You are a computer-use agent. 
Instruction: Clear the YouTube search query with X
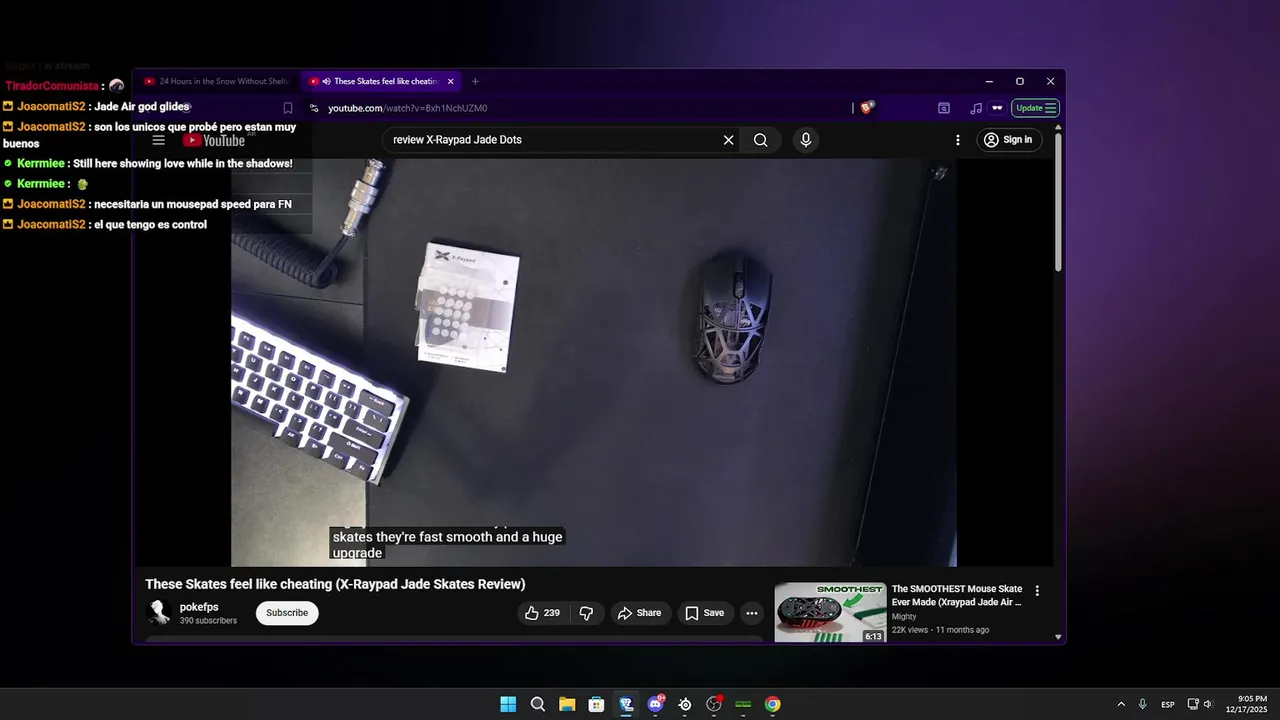tap(728, 140)
